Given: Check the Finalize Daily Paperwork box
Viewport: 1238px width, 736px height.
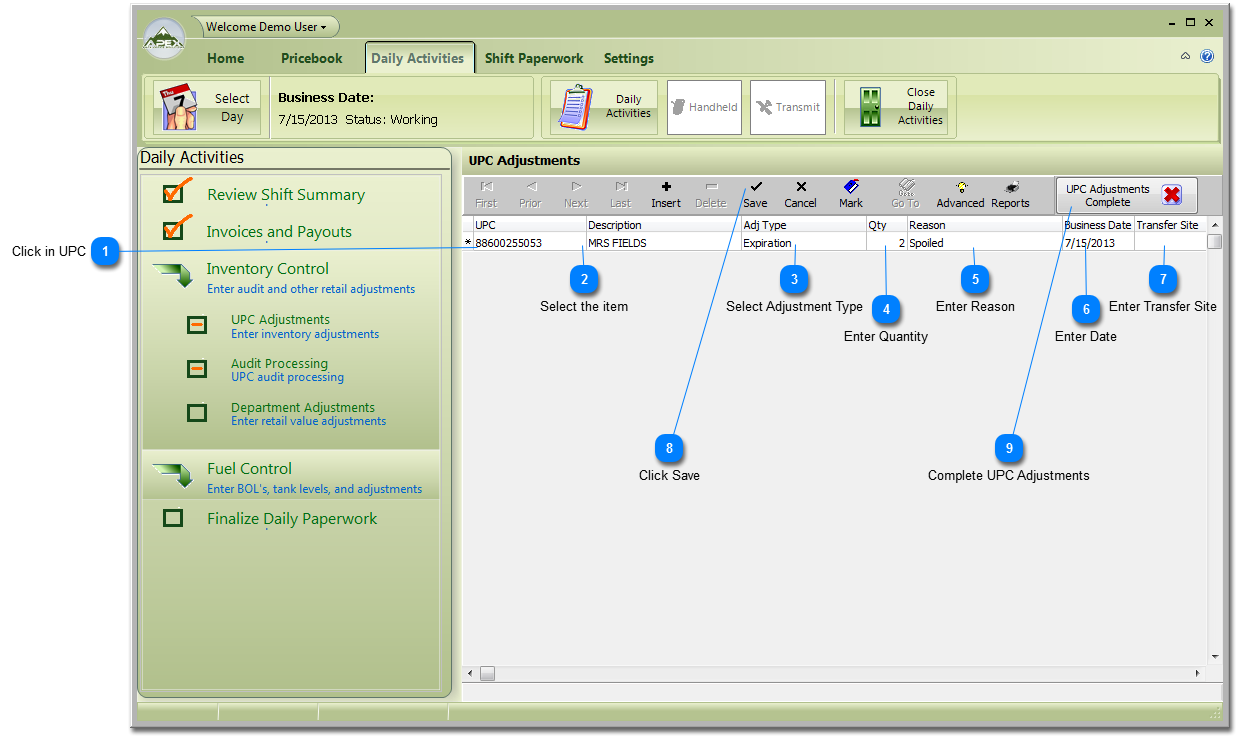Looking at the screenshot, I should (173, 518).
